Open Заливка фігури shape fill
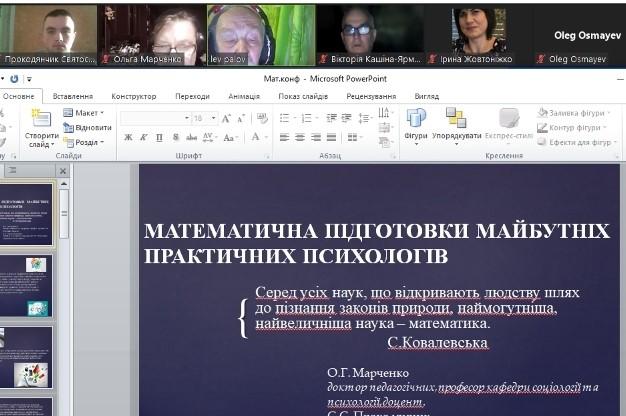The width and height of the screenshot is (626, 416). pyautogui.click(x=574, y=113)
